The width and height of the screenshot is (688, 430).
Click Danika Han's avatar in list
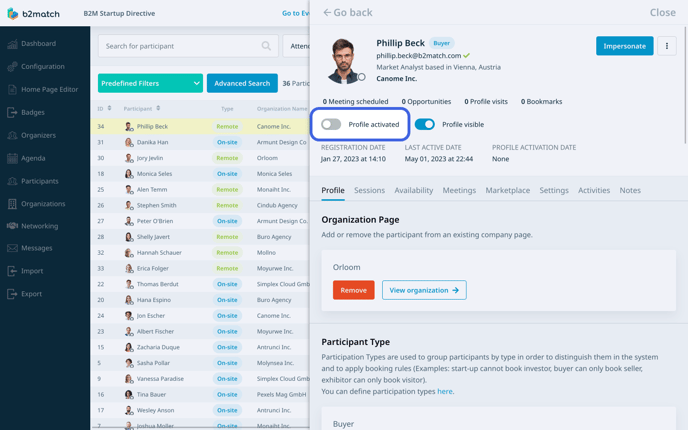pos(129,142)
